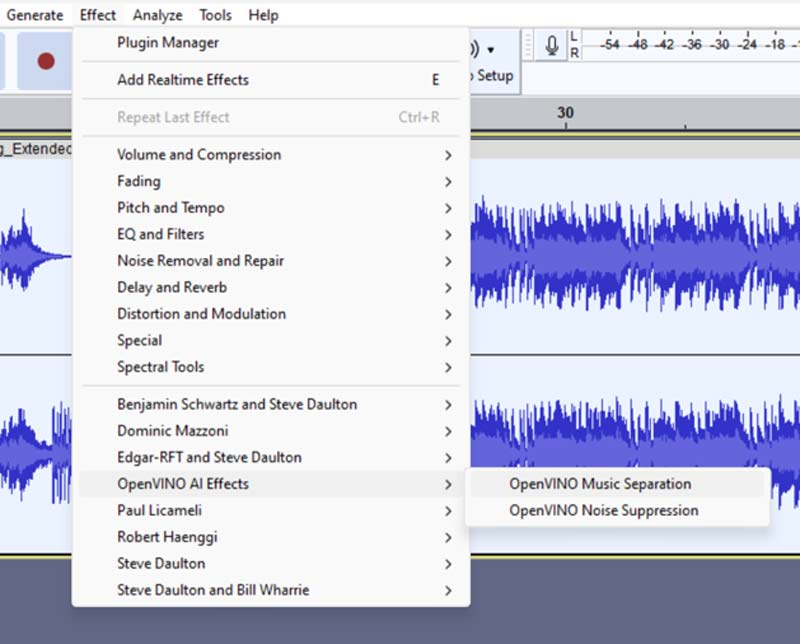
Task: Click the microphone record meter icon
Action: (552, 45)
